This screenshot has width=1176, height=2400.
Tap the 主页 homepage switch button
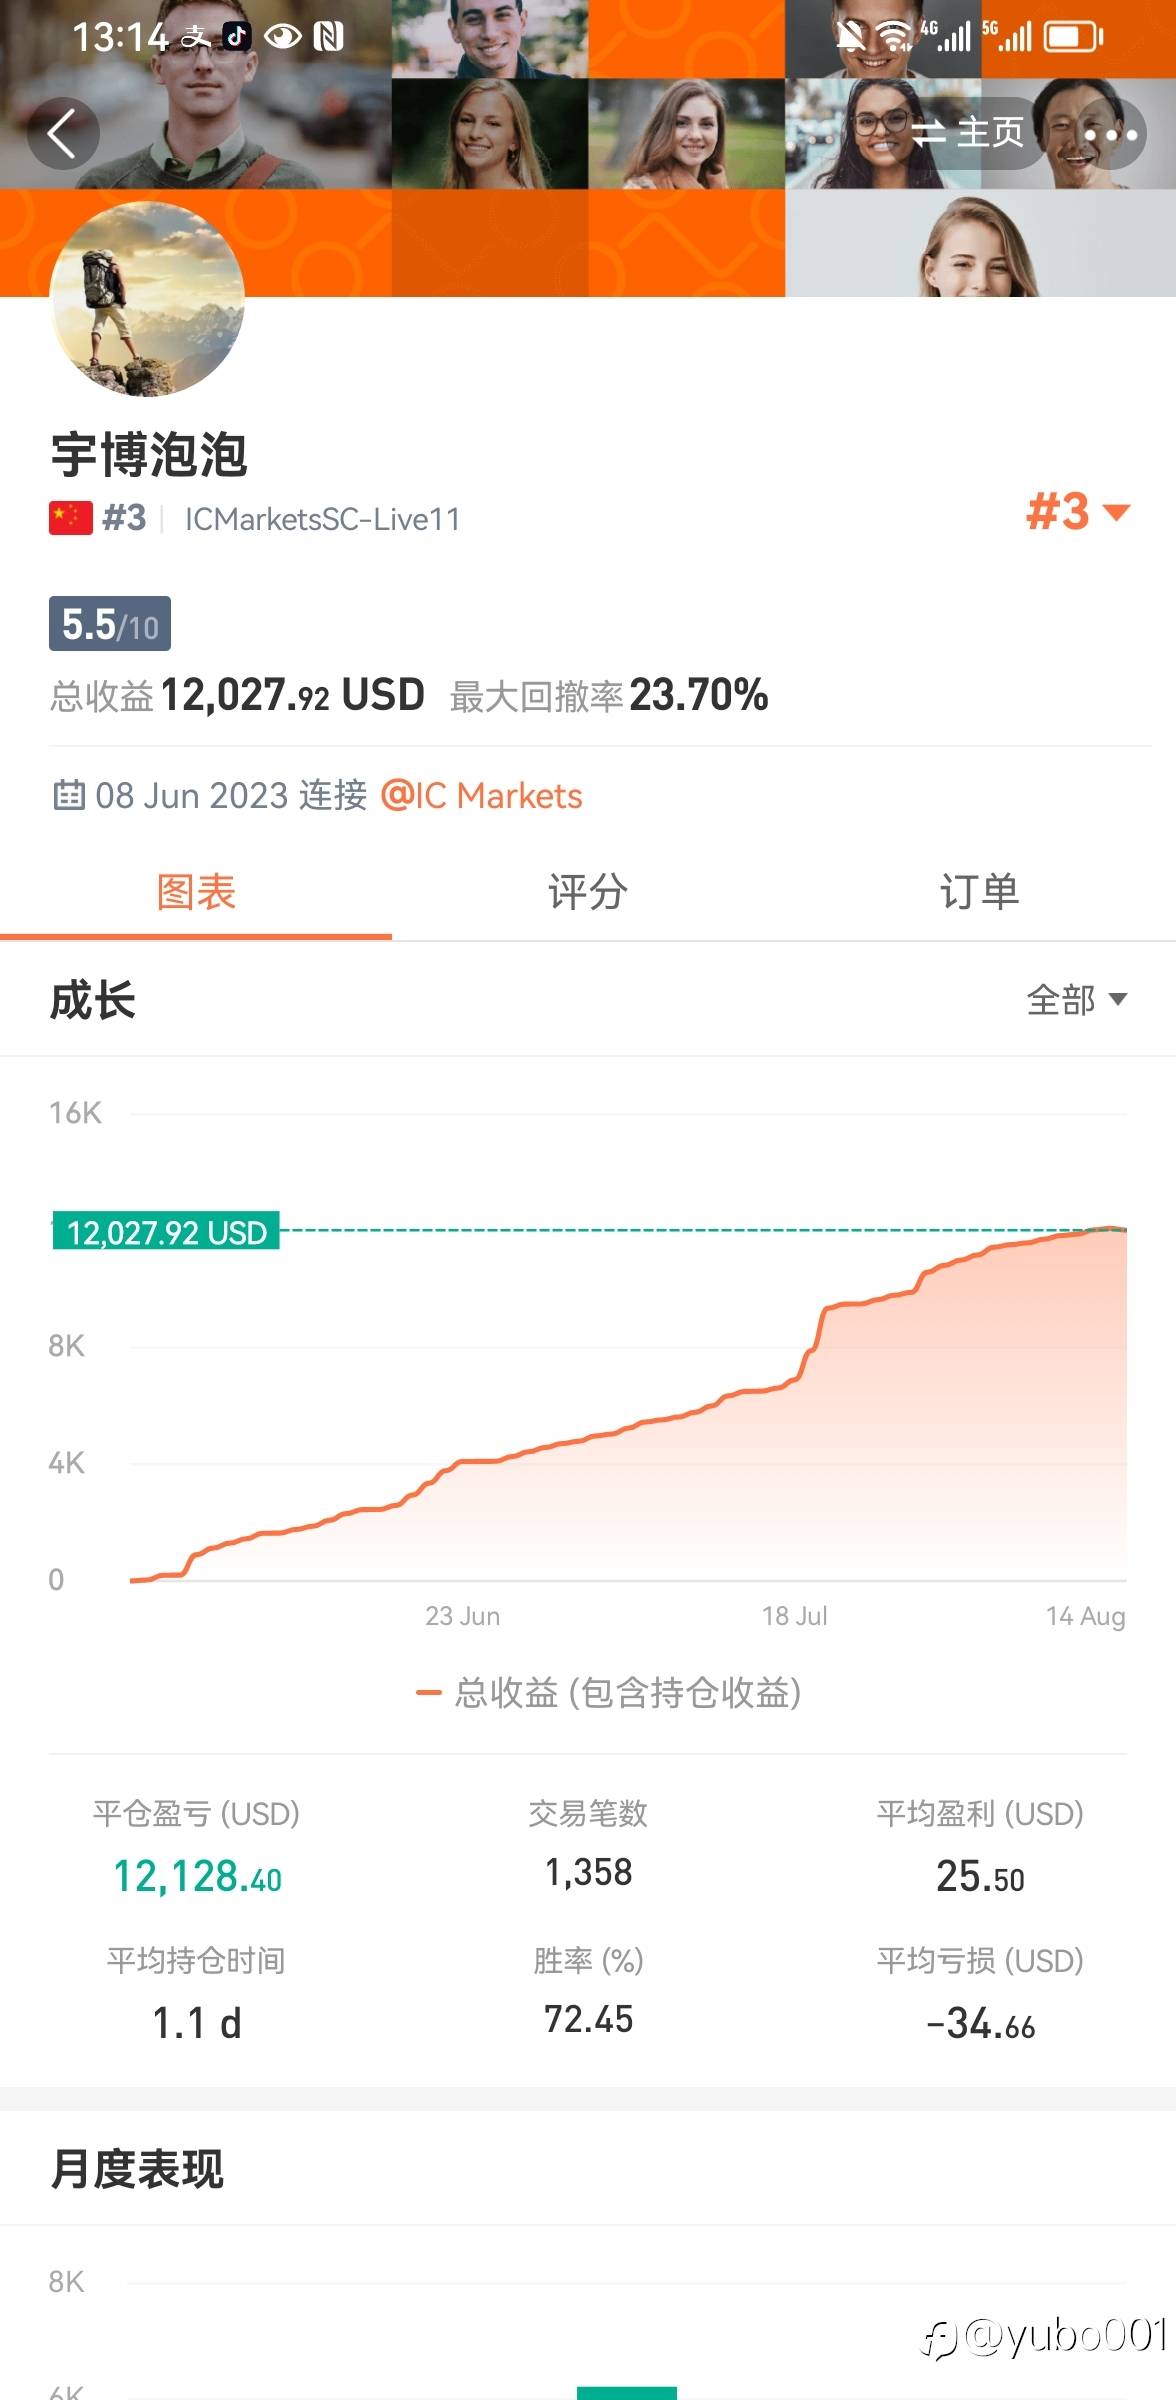pyautogui.click(x=968, y=133)
